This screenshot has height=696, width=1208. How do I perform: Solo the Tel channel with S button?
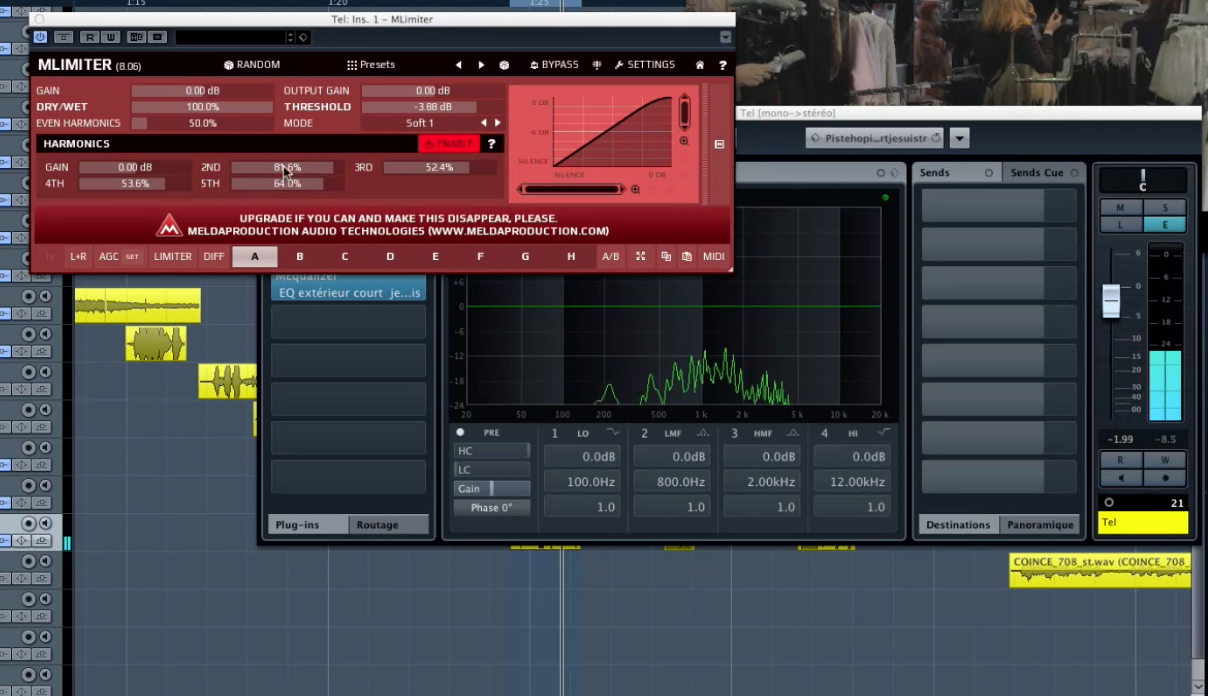coord(1165,207)
